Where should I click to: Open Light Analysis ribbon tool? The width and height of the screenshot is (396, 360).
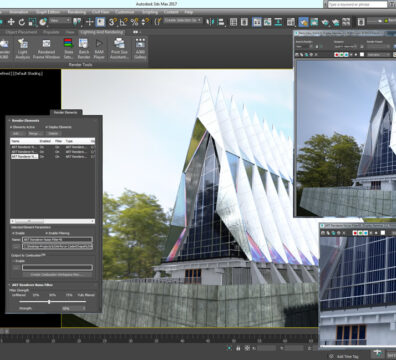(x=23, y=49)
